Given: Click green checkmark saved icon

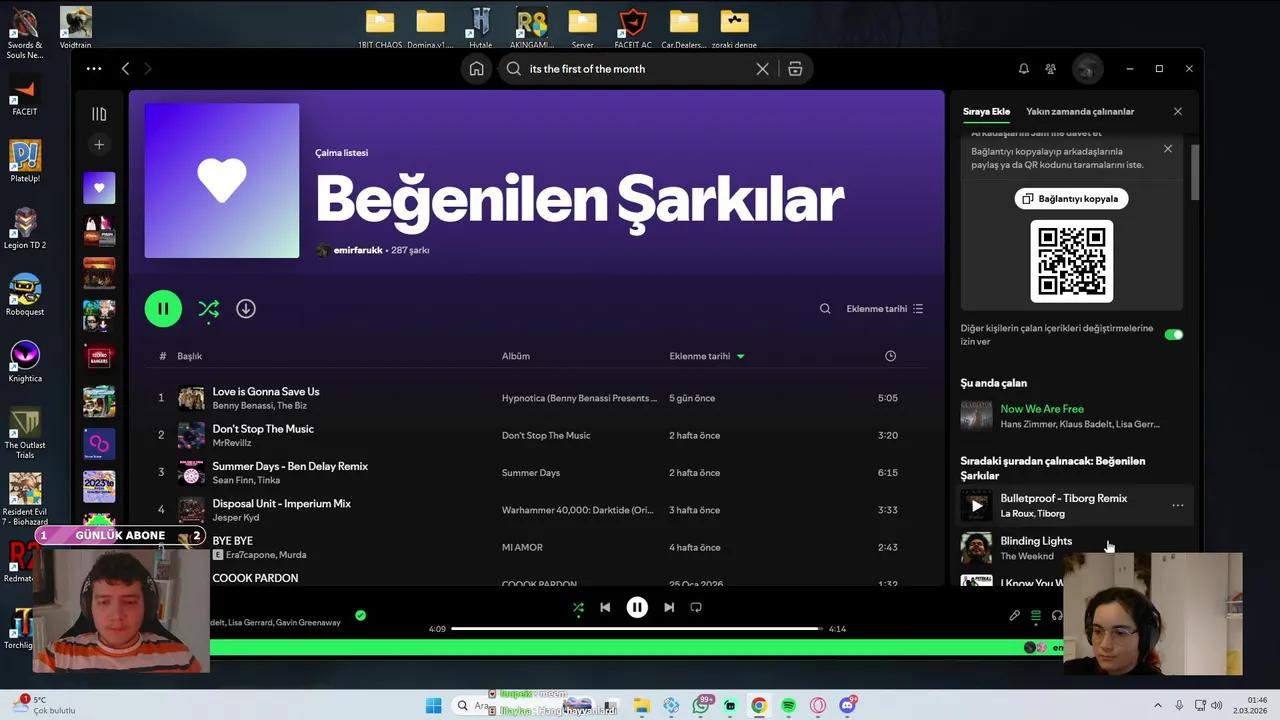Looking at the screenshot, I should (361, 616).
